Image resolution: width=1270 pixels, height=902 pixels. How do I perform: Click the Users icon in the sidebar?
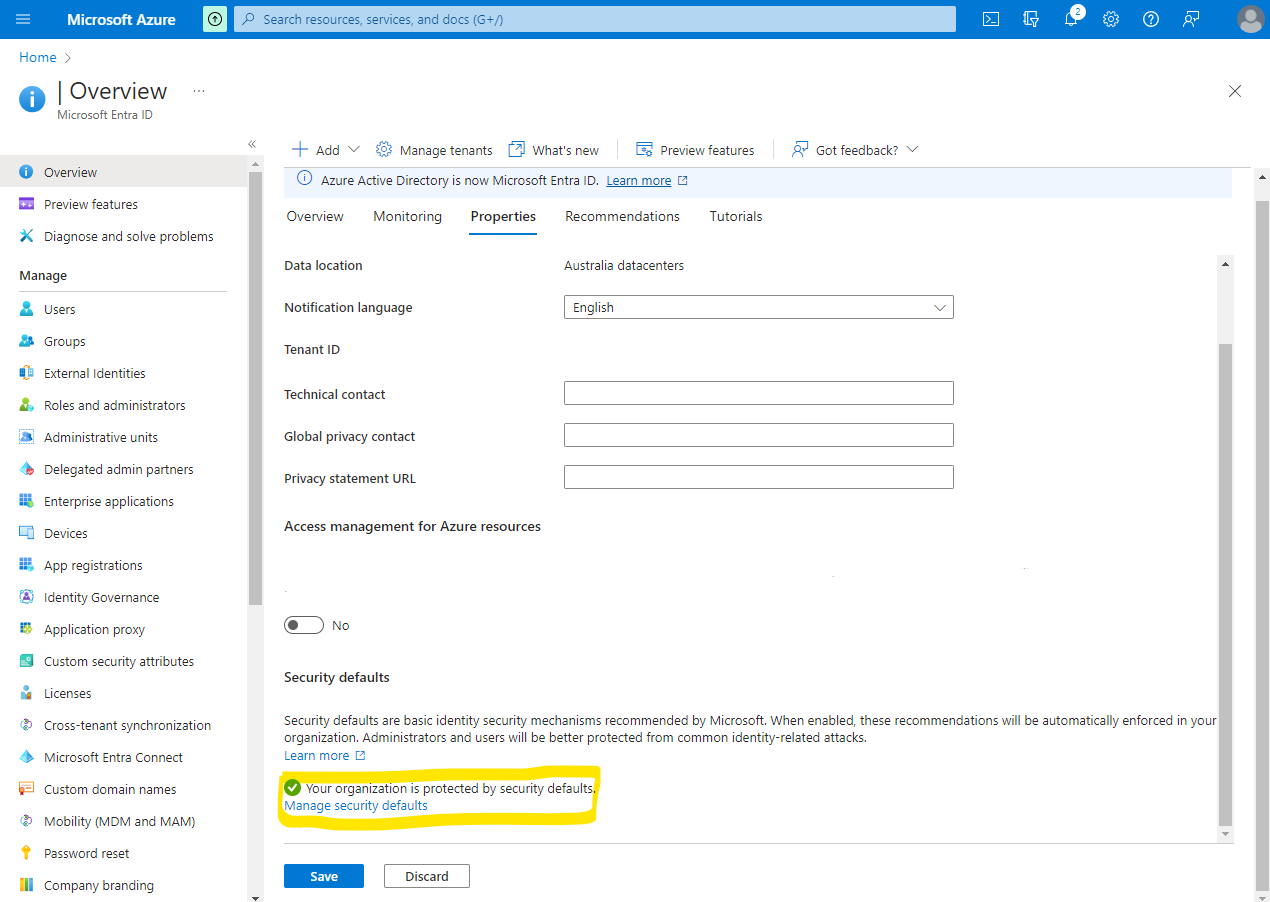point(27,309)
